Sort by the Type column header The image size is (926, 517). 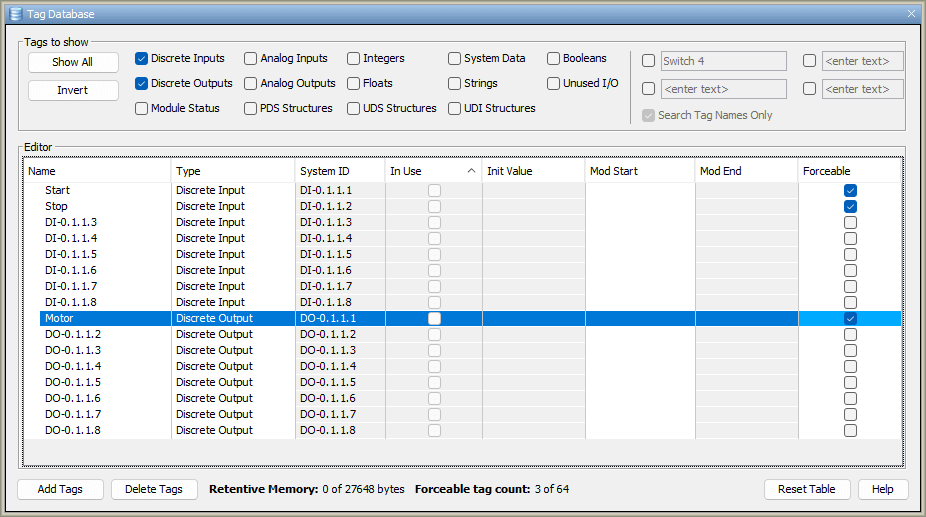(x=232, y=171)
